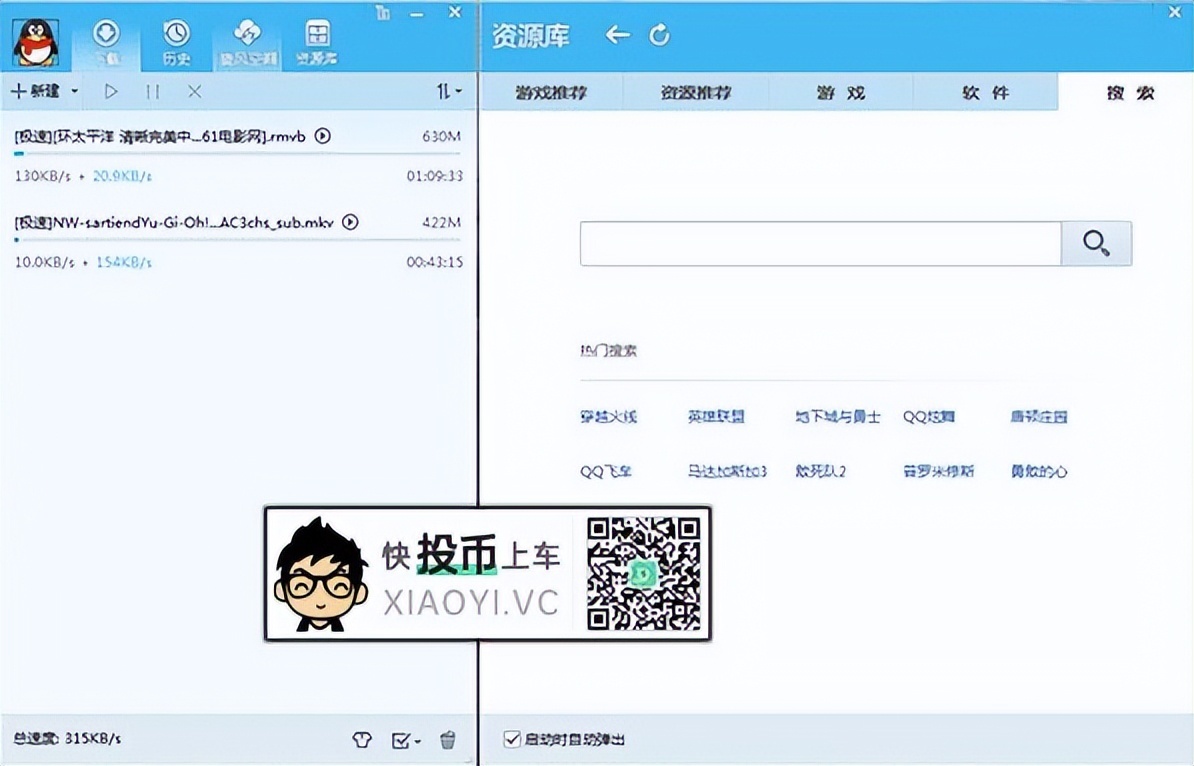
Task: Click the refresh icon beside 资源库 title
Action: tap(659, 36)
